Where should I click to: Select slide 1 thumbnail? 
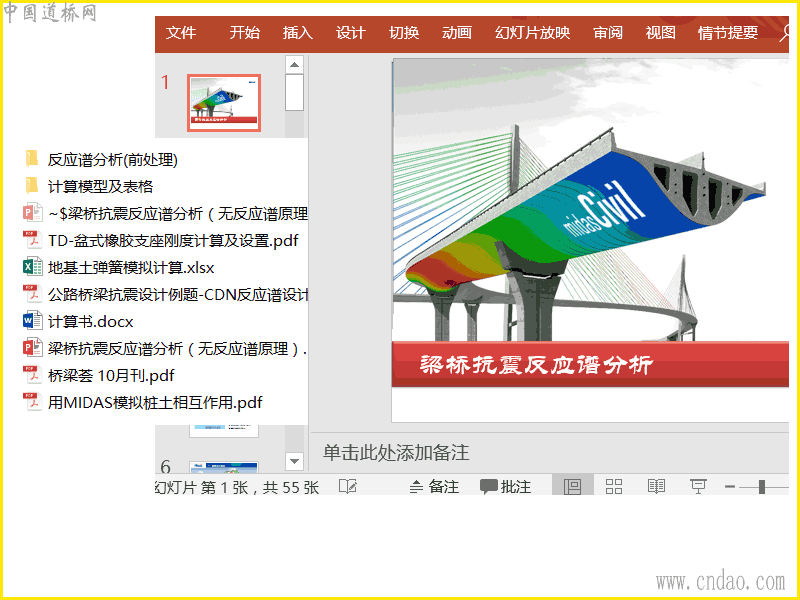(x=224, y=103)
